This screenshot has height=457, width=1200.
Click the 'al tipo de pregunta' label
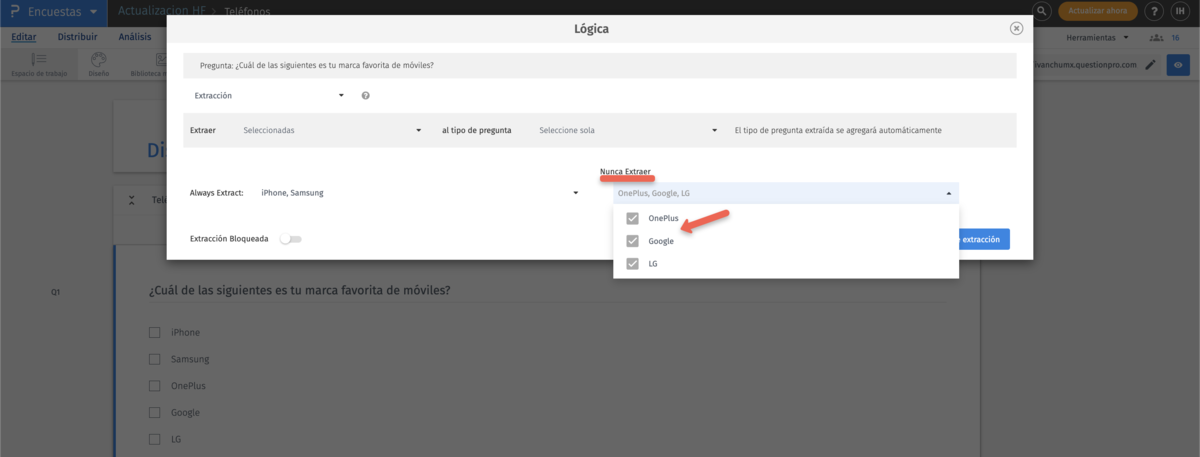click(x=477, y=130)
